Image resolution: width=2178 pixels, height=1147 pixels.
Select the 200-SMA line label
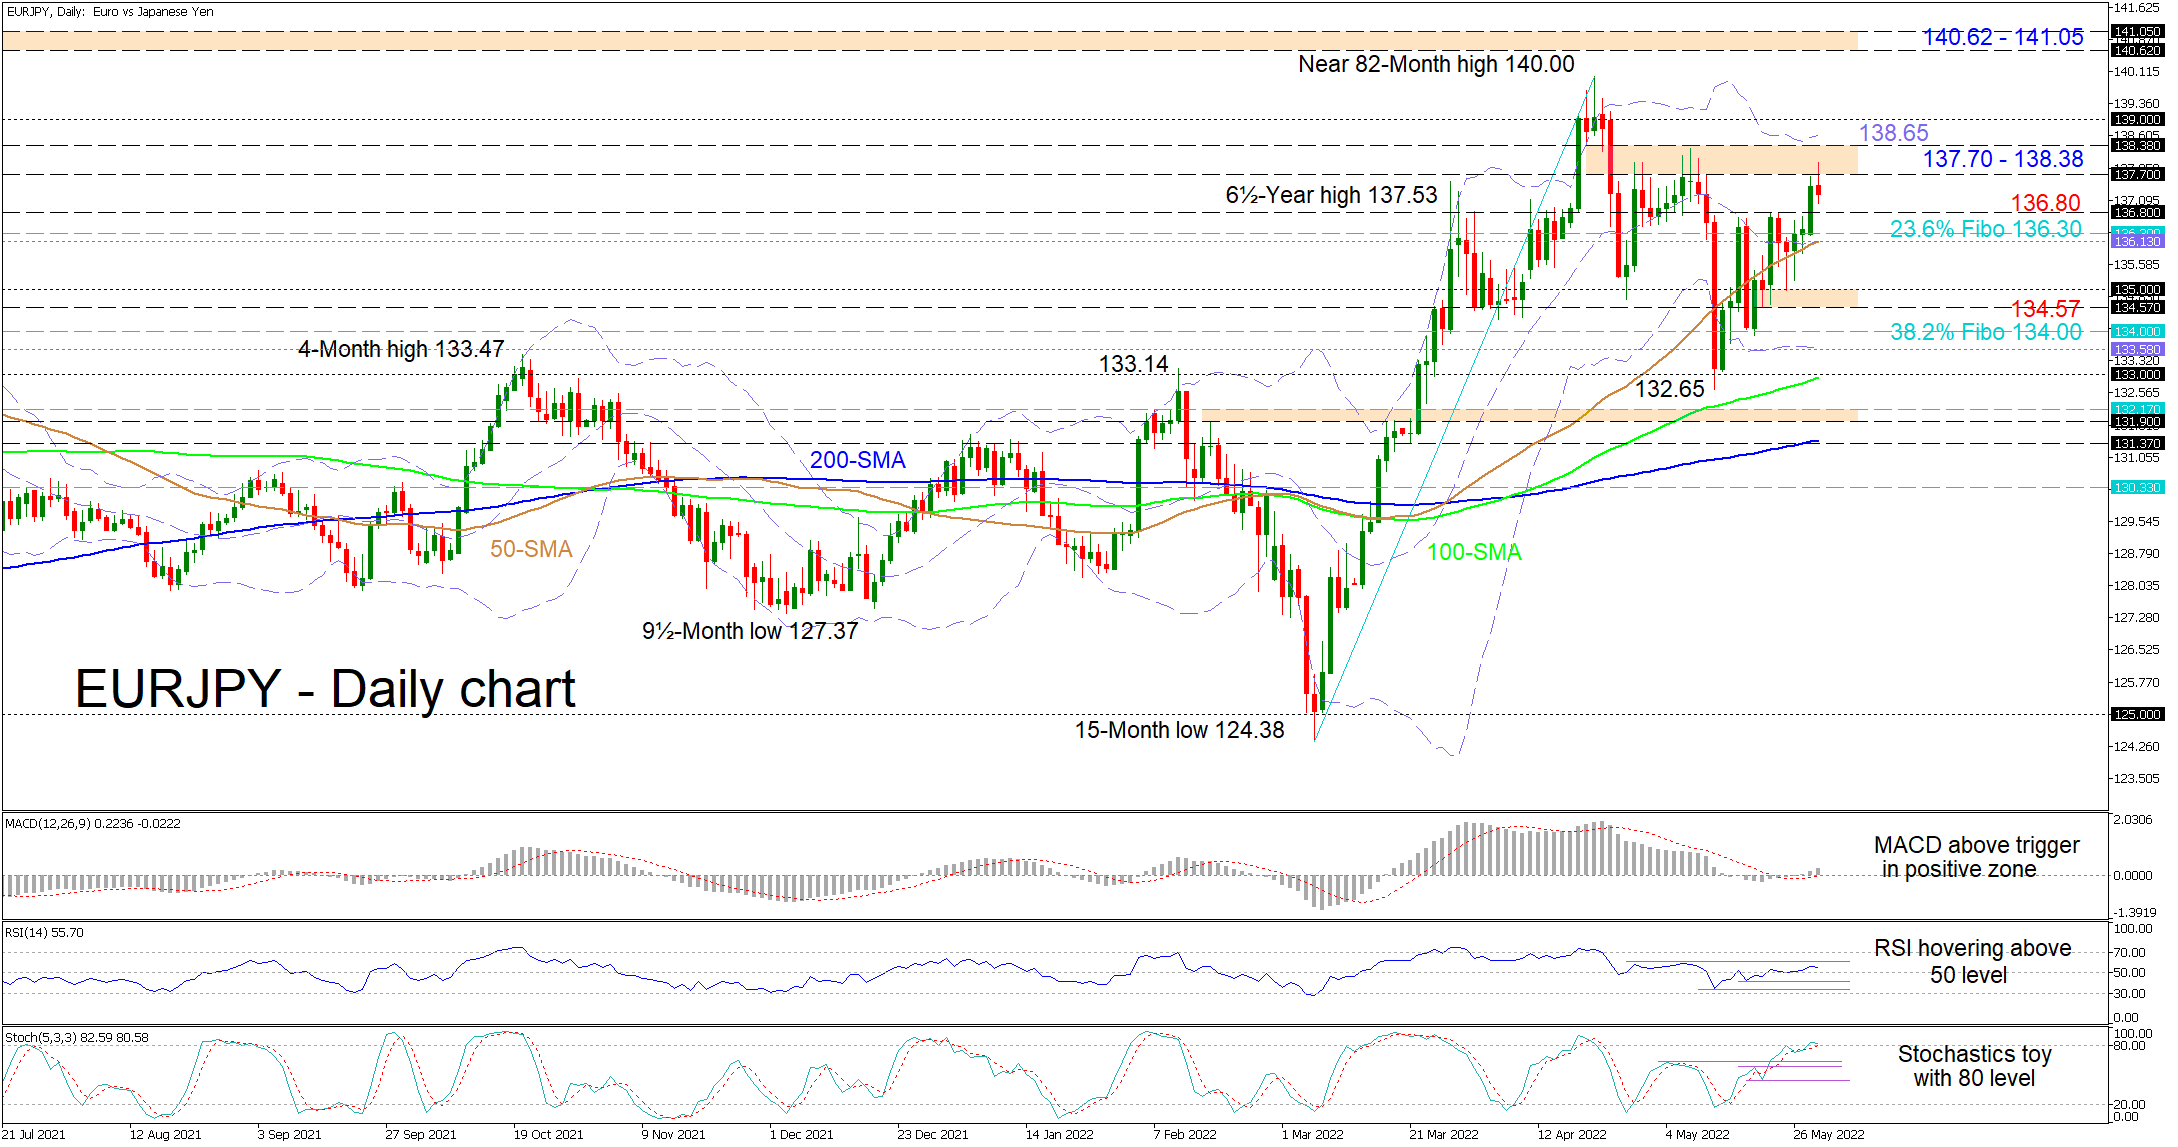(857, 460)
